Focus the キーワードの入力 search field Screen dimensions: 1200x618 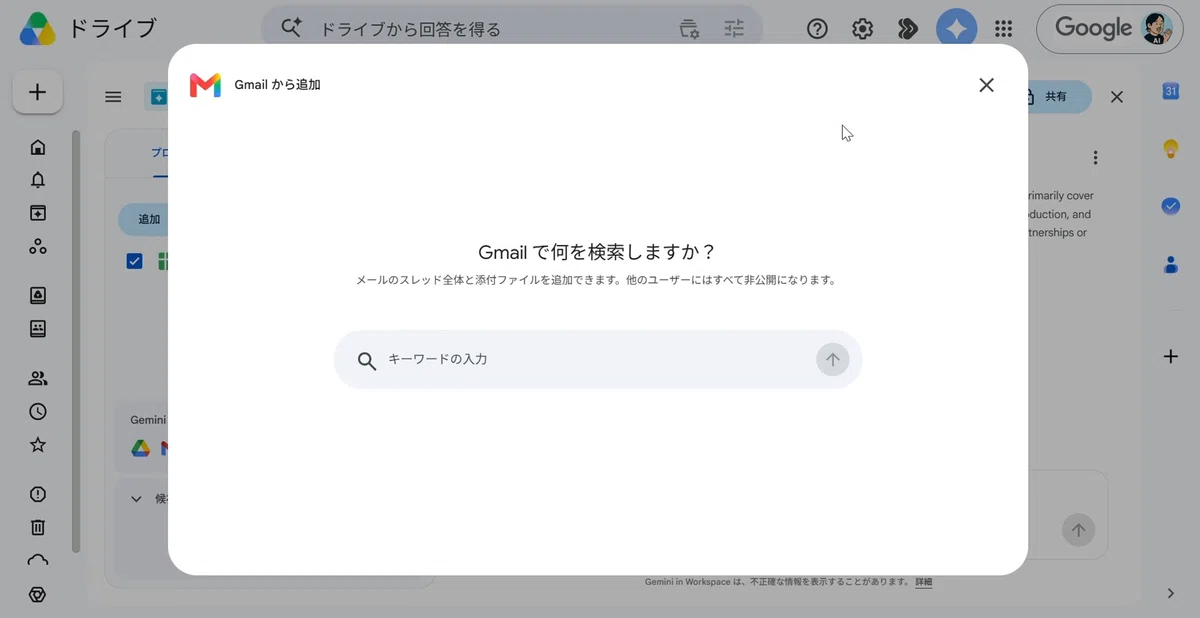point(598,359)
